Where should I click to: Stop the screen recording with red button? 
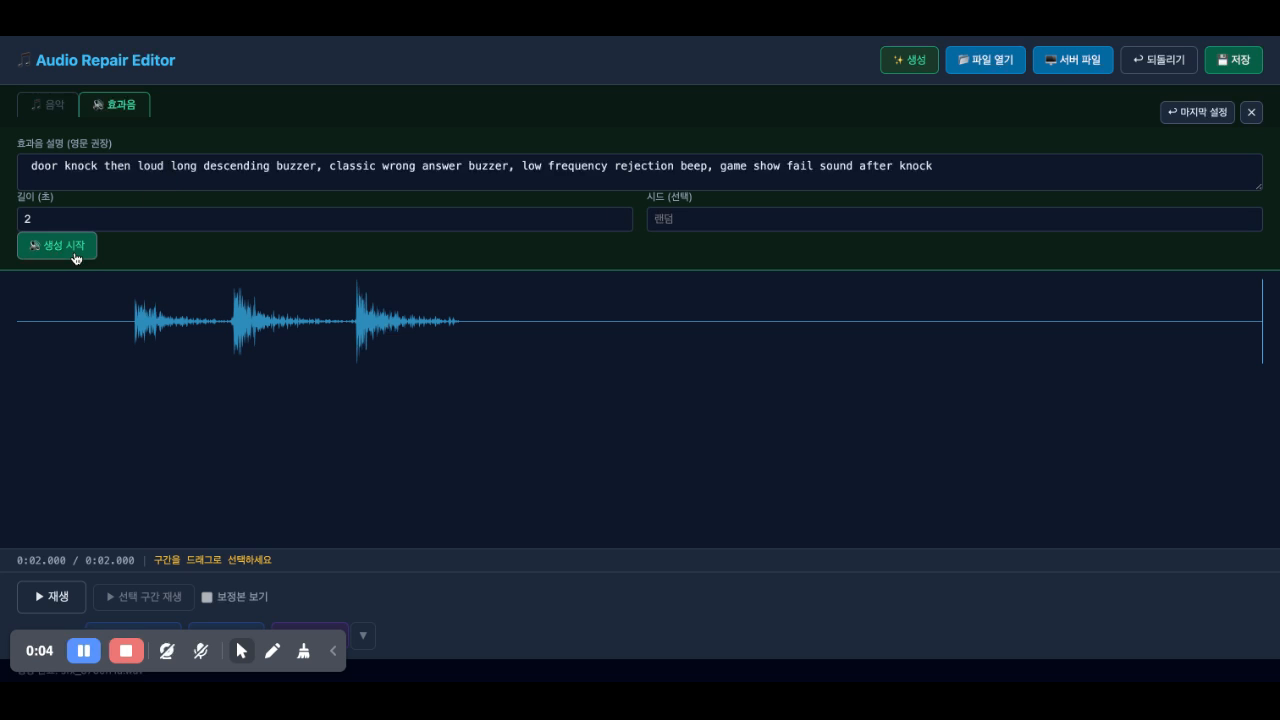[126, 651]
